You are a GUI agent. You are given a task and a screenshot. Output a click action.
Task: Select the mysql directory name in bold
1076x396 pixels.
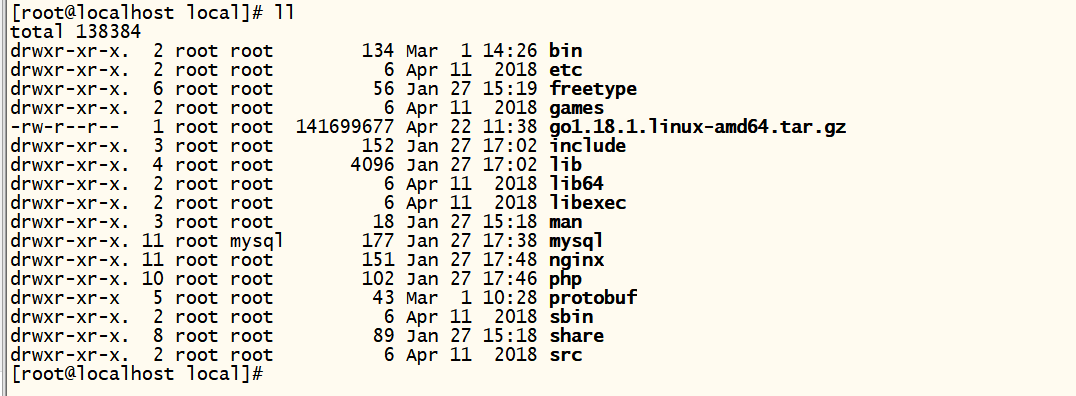[576, 242]
